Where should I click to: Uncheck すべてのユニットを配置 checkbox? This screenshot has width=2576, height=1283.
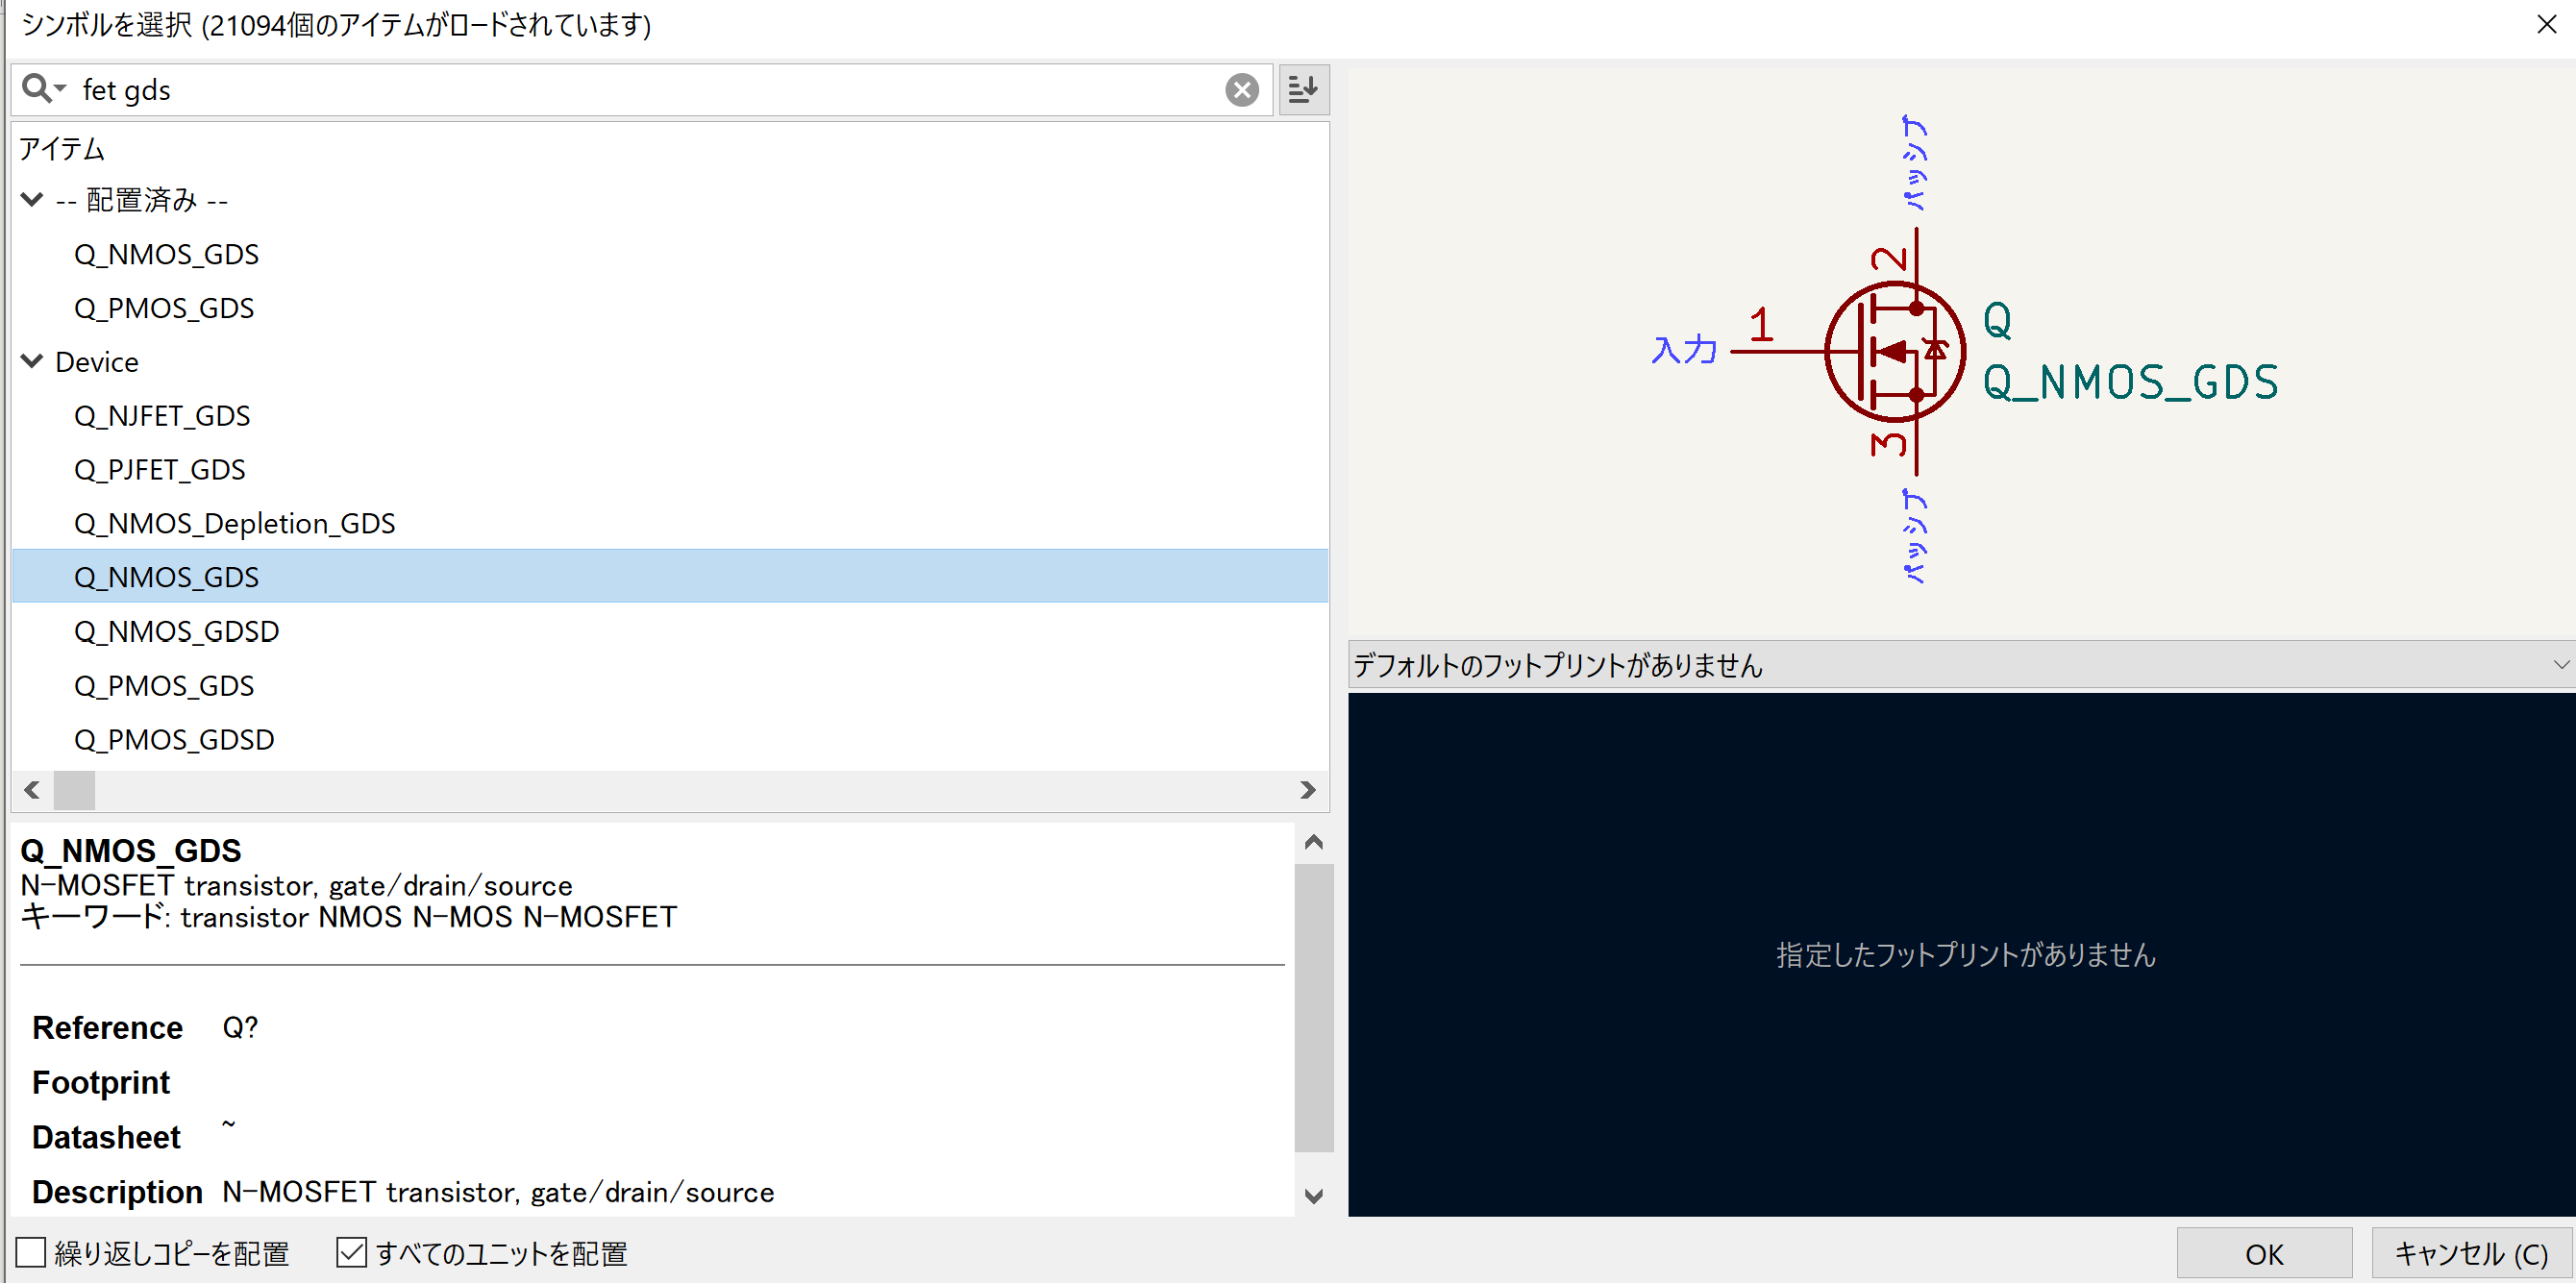click(351, 1252)
